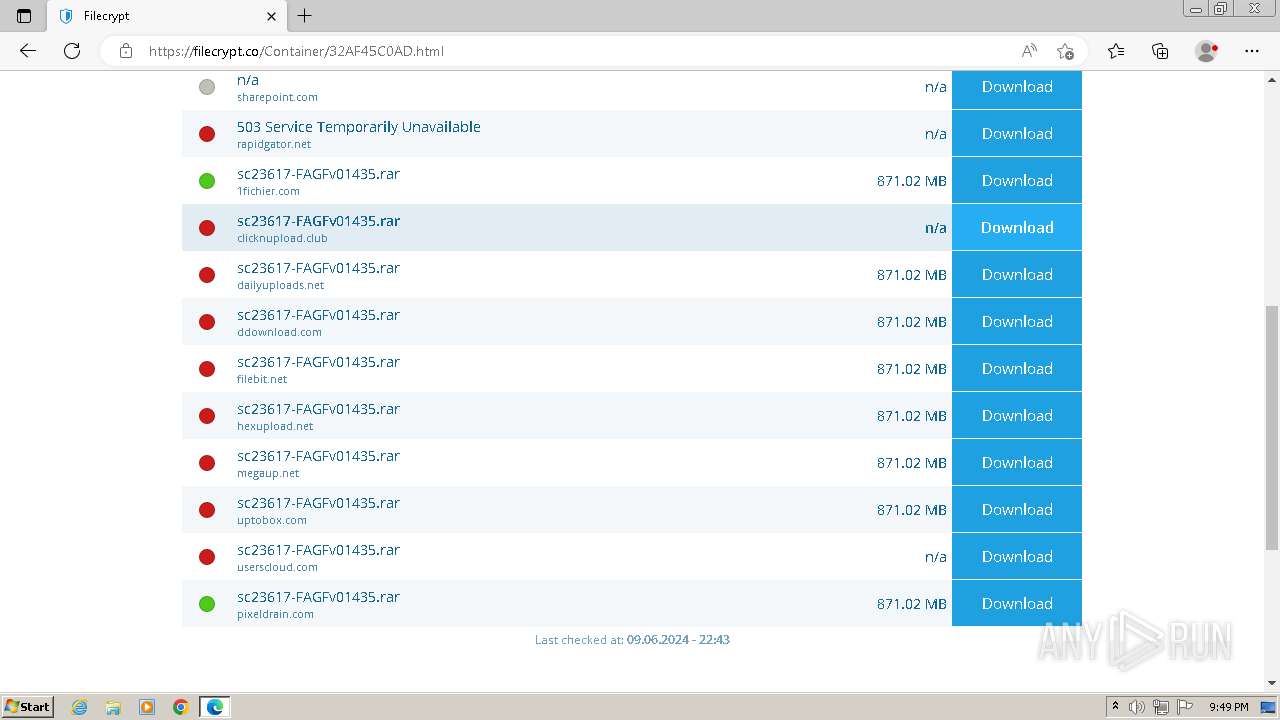Download from hexupload.net

[1017, 416]
